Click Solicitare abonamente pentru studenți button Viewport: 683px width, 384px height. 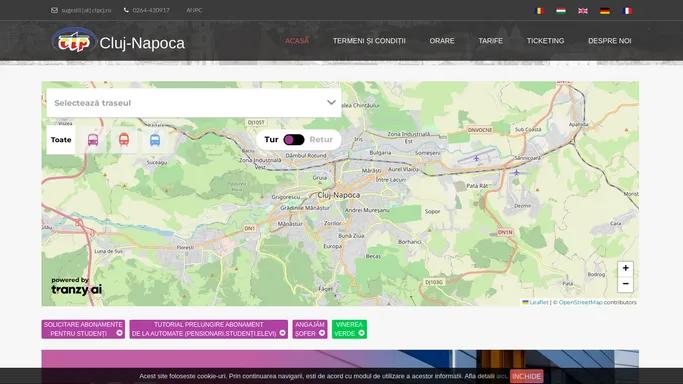tap(83, 329)
